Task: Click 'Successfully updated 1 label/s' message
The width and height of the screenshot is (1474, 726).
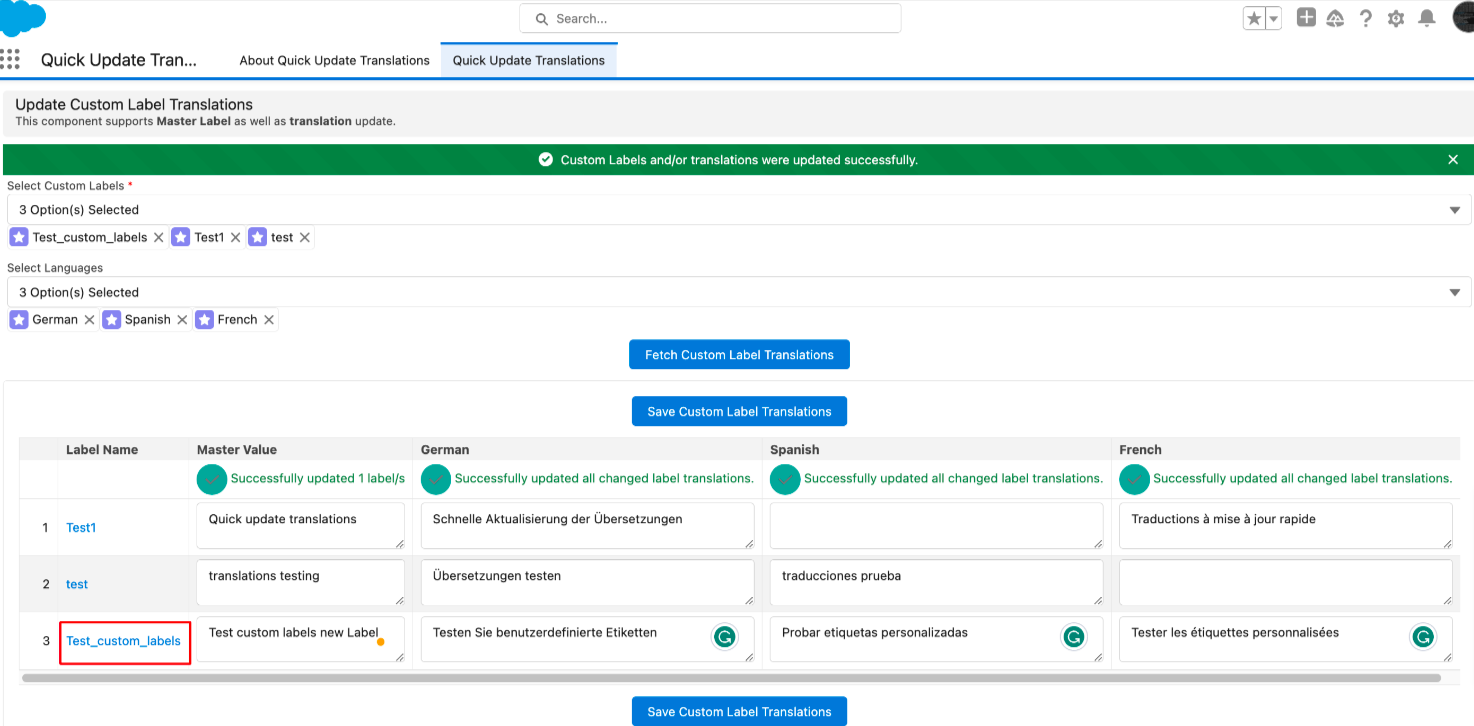Action: pos(318,479)
